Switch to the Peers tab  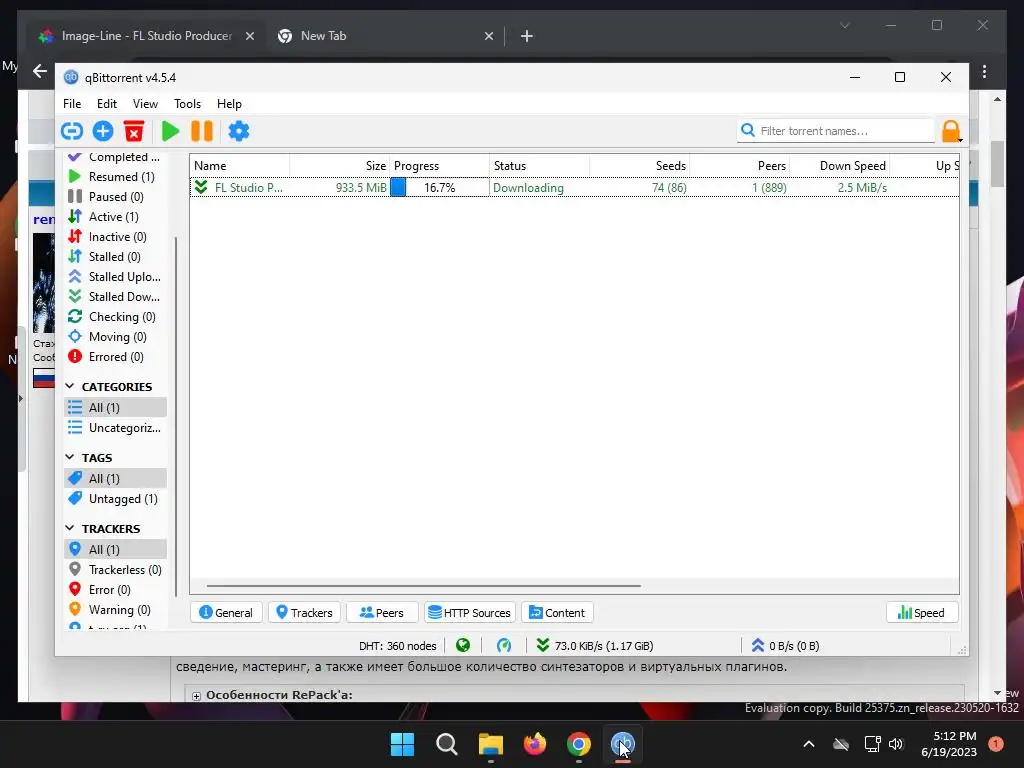pyautogui.click(x=382, y=613)
